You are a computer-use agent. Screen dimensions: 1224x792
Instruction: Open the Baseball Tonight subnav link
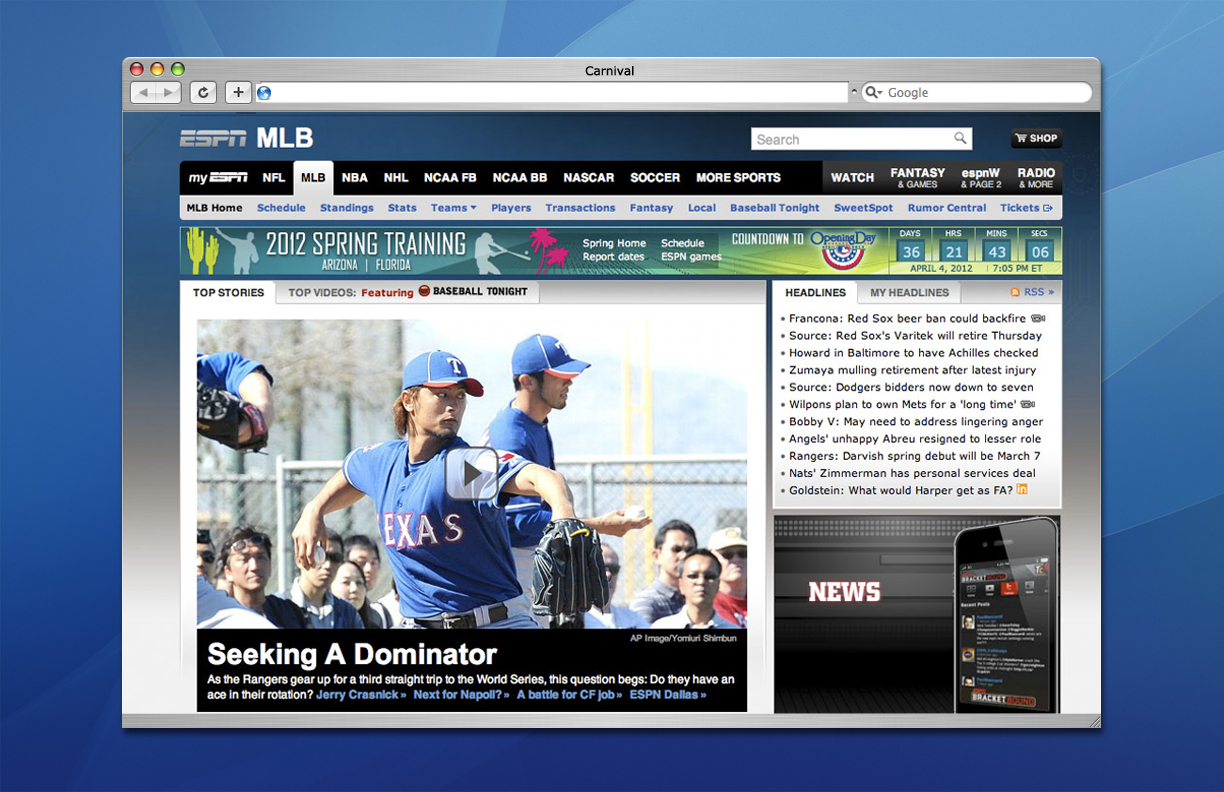coord(775,208)
